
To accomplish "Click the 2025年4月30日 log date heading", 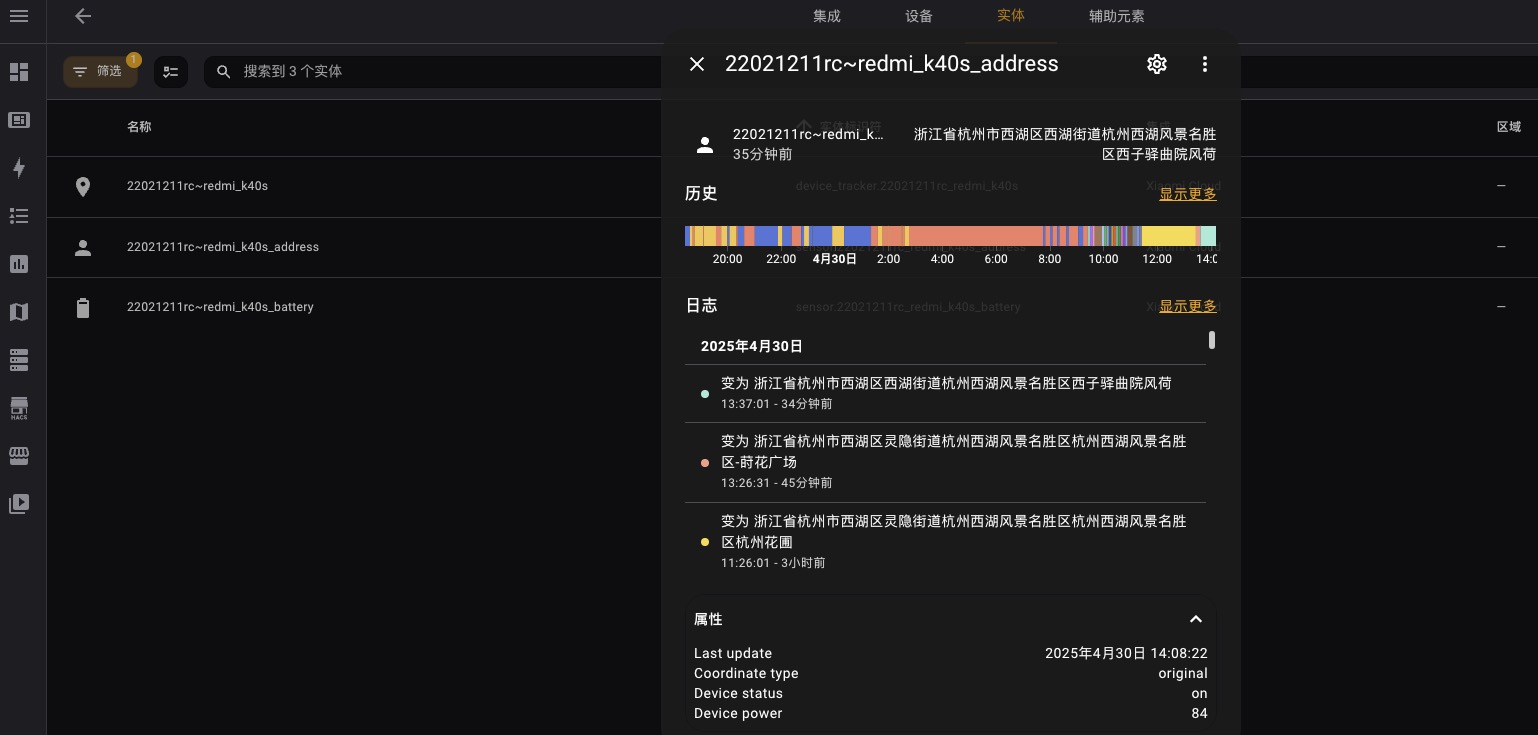I will pos(752,346).
